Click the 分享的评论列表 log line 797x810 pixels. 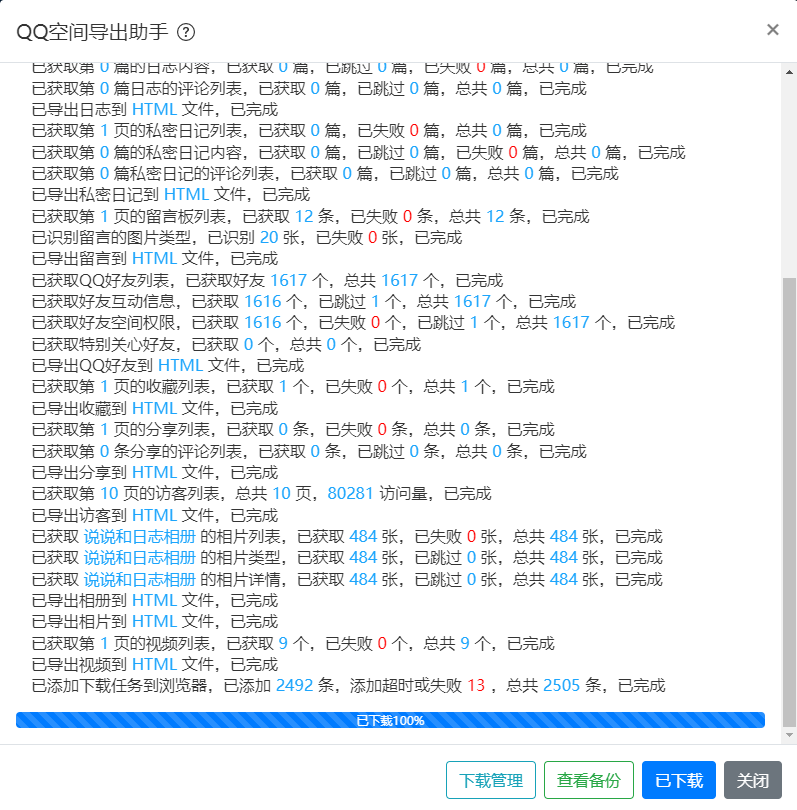click(309, 451)
